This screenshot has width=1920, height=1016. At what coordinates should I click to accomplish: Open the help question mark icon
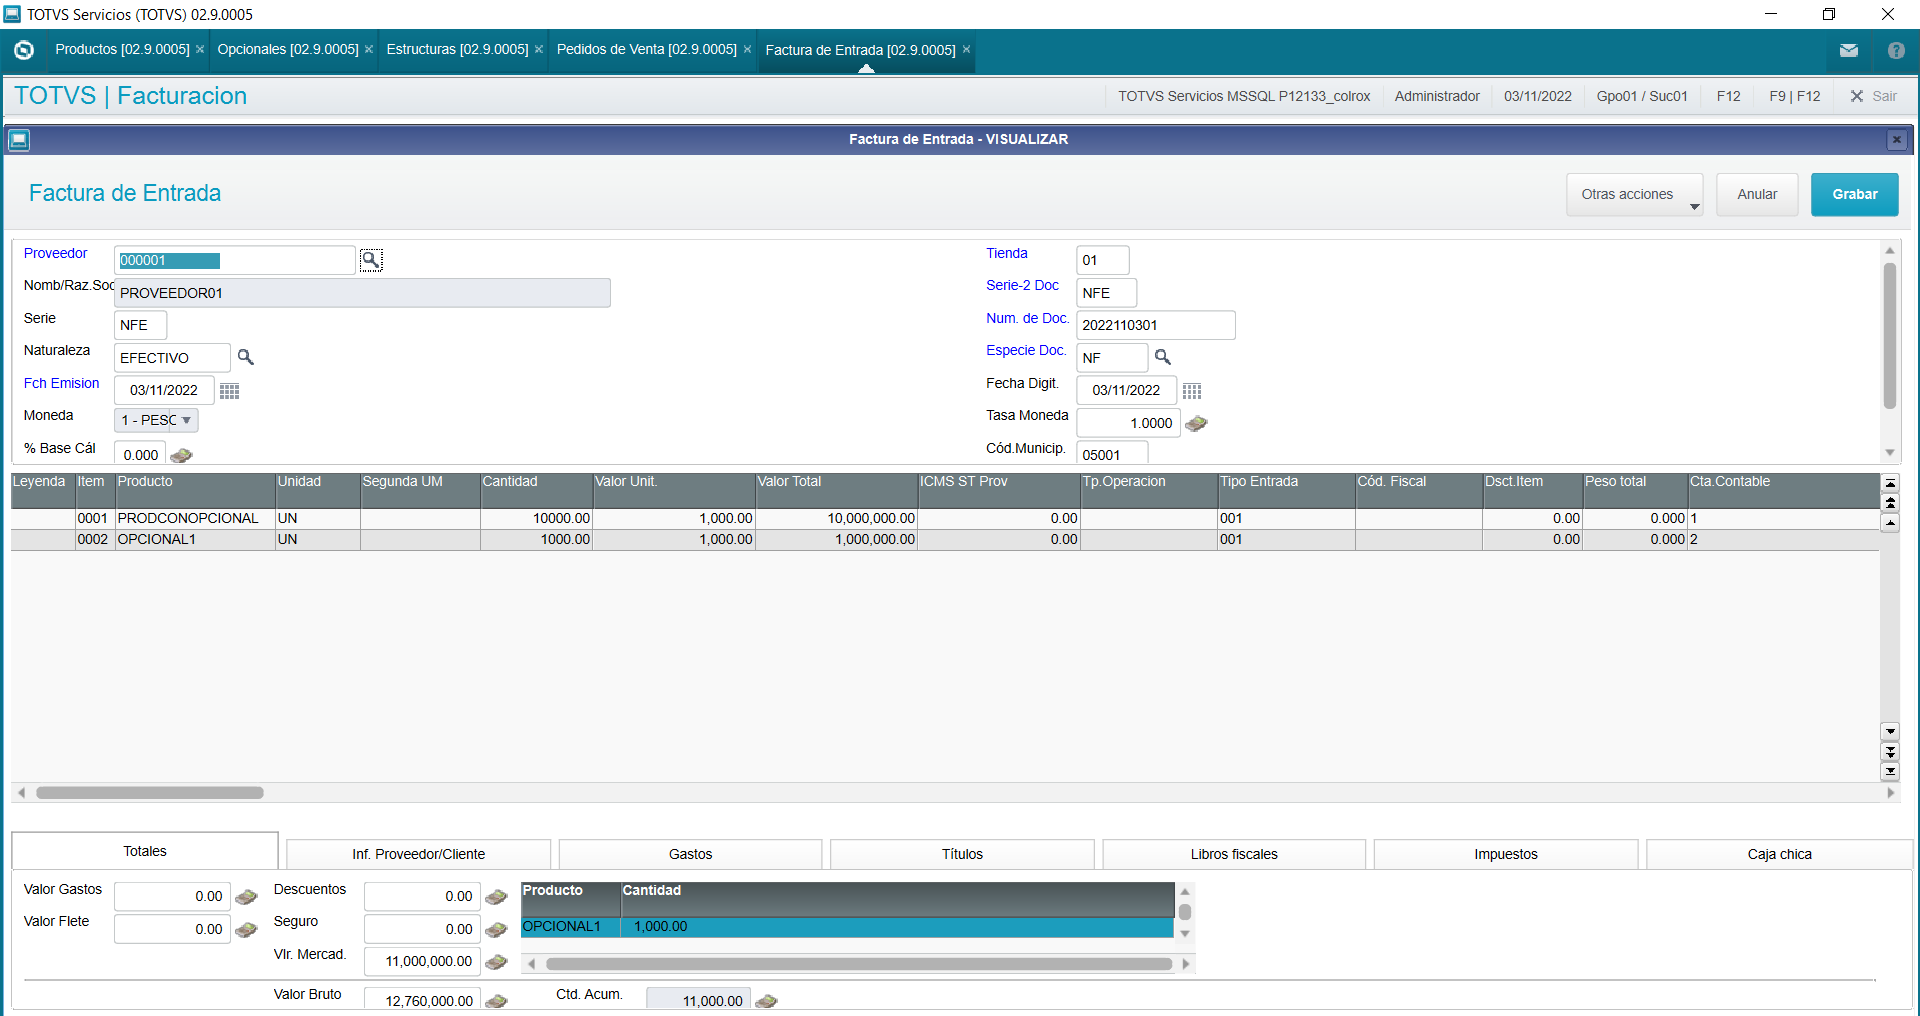[1896, 50]
